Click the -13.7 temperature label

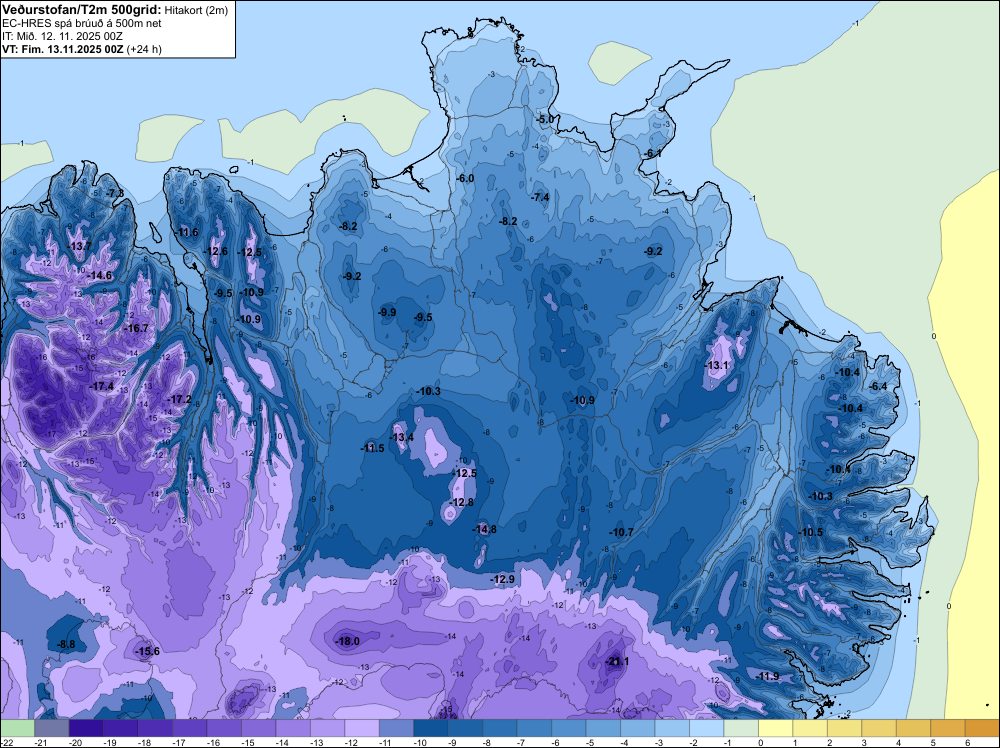[80, 246]
